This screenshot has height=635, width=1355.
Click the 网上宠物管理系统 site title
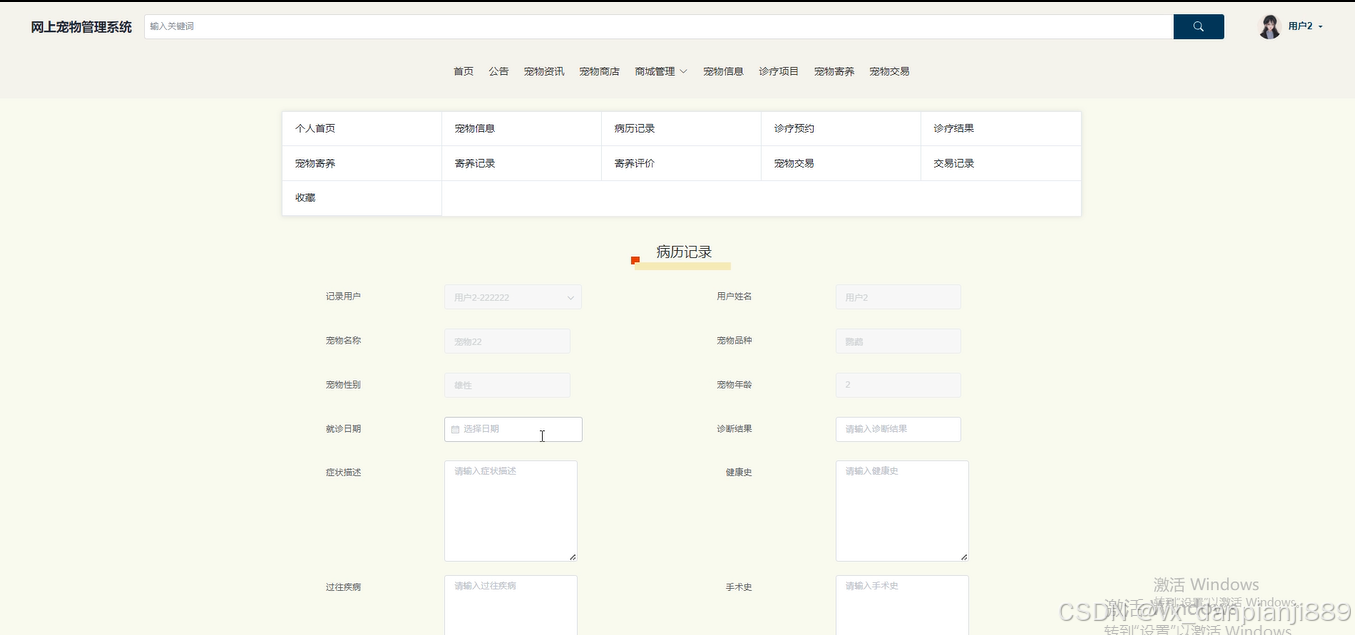(81, 27)
